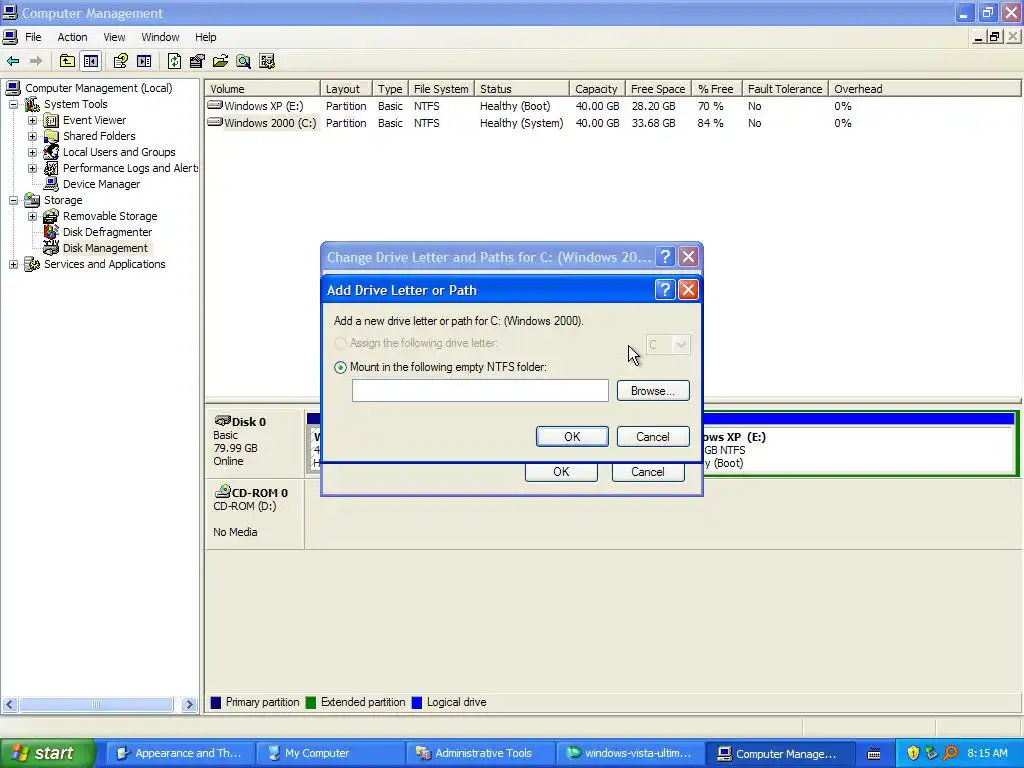Toggle the Show/Hide Console Tree icon
This screenshot has width=1024, height=768.
(91, 61)
